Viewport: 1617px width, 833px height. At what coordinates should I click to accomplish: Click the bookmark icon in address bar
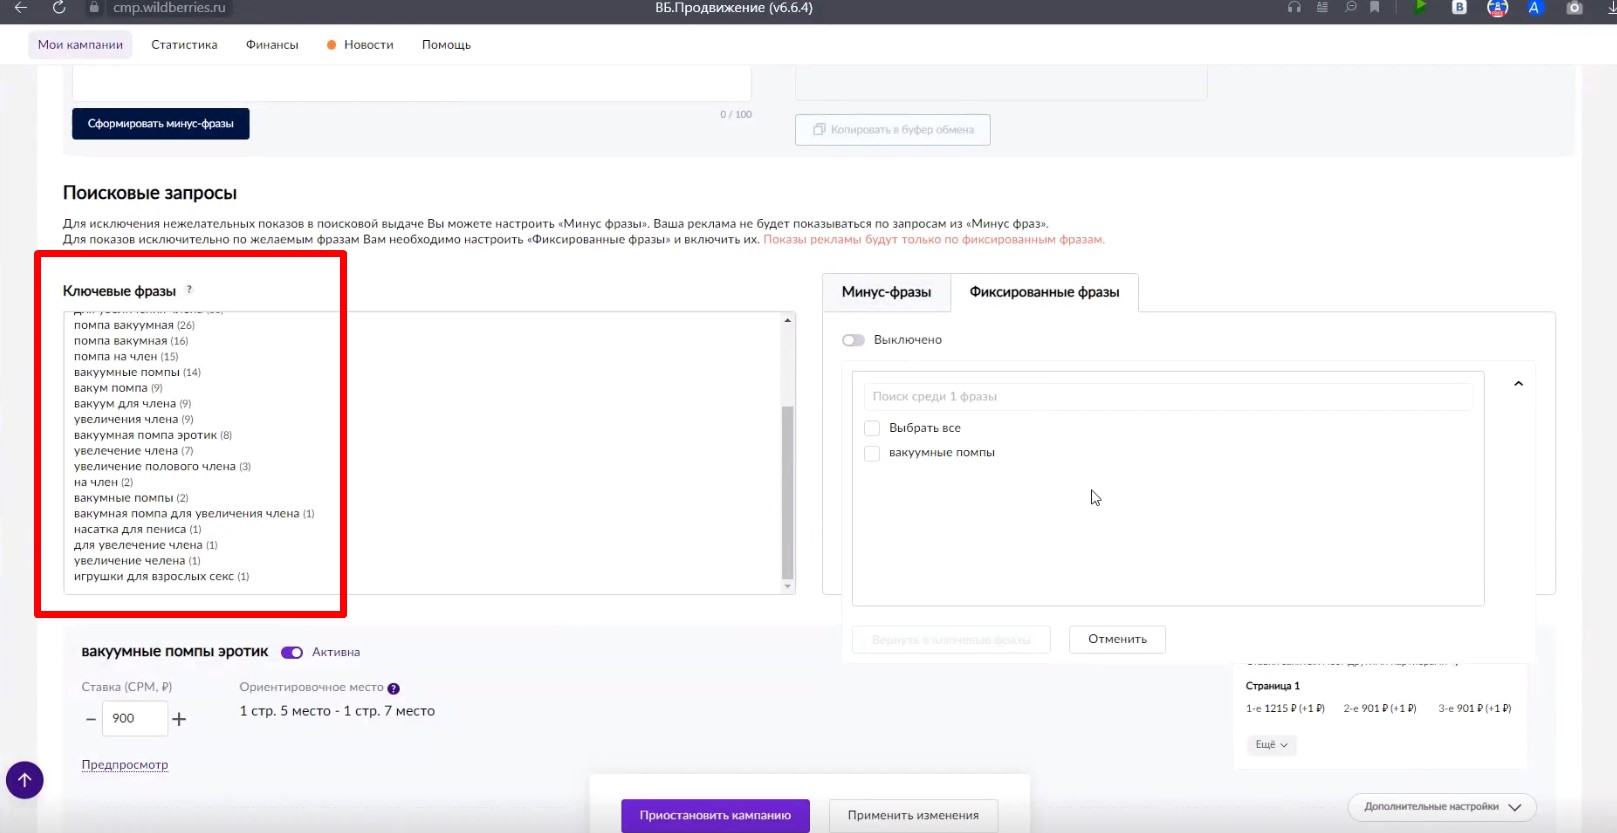coord(1375,8)
